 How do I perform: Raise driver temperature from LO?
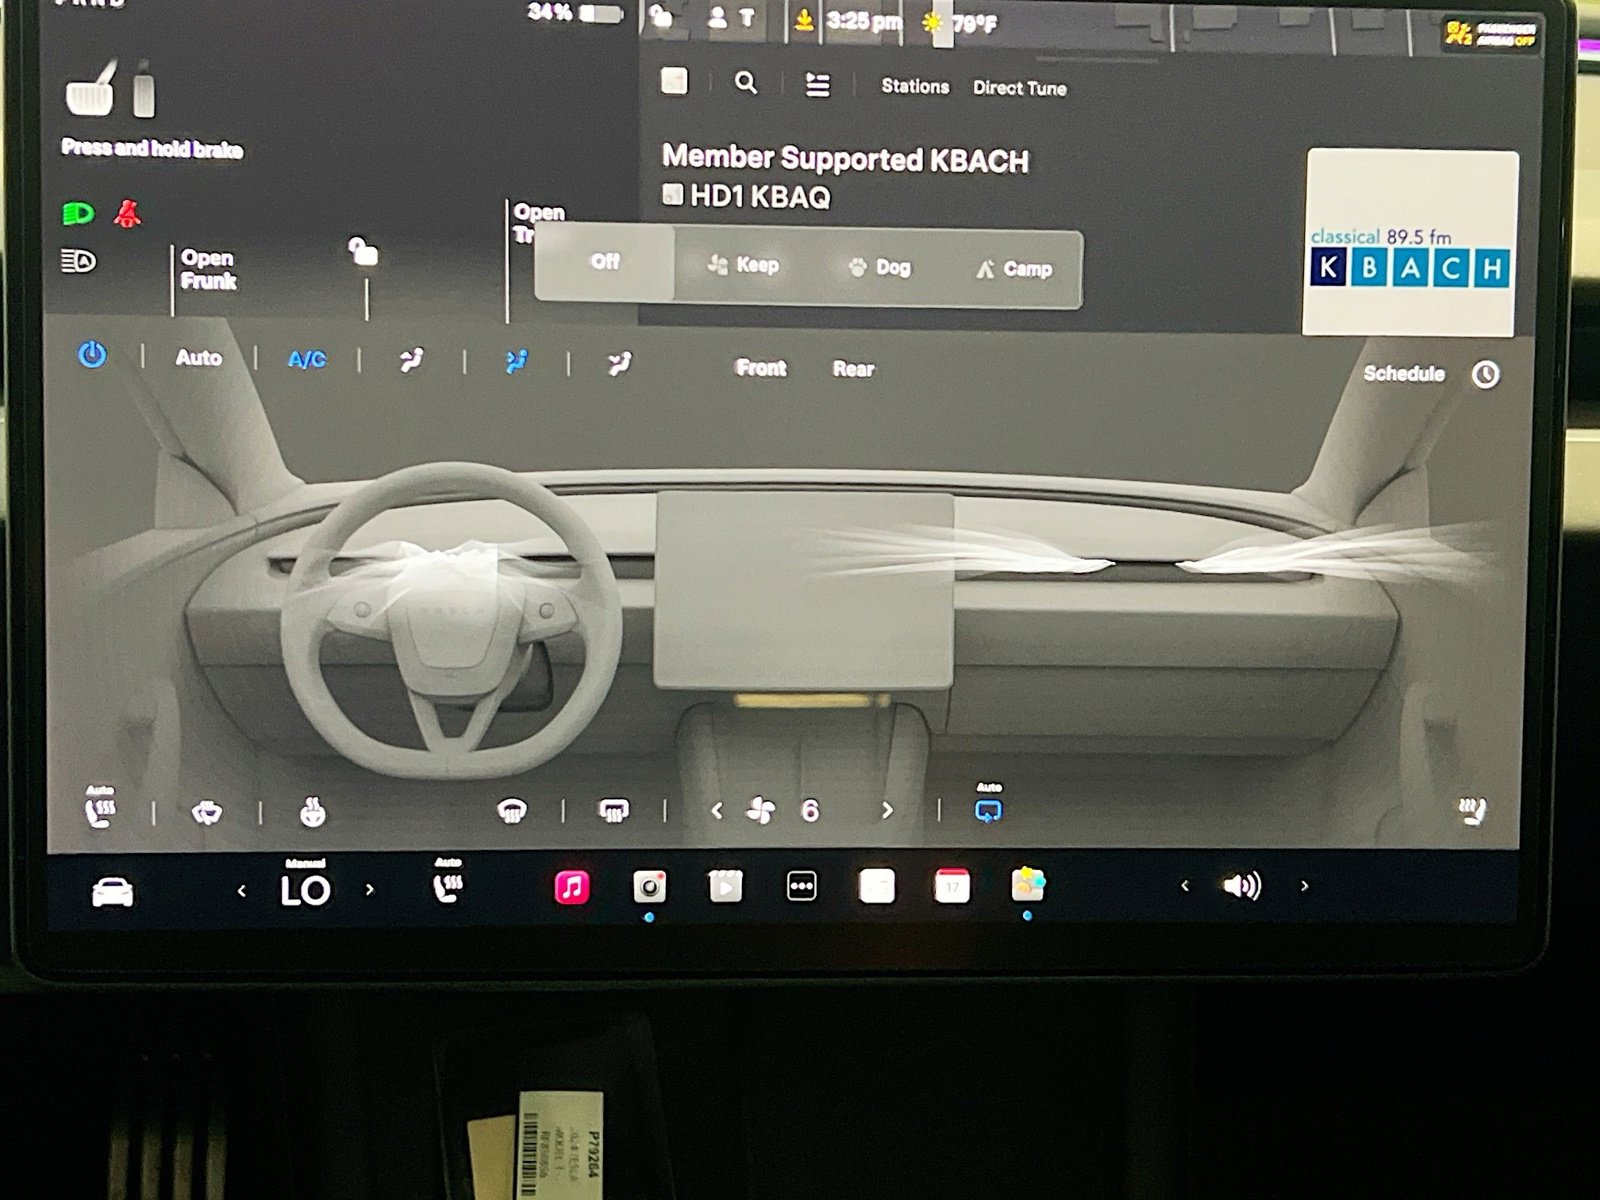tap(371, 890)
